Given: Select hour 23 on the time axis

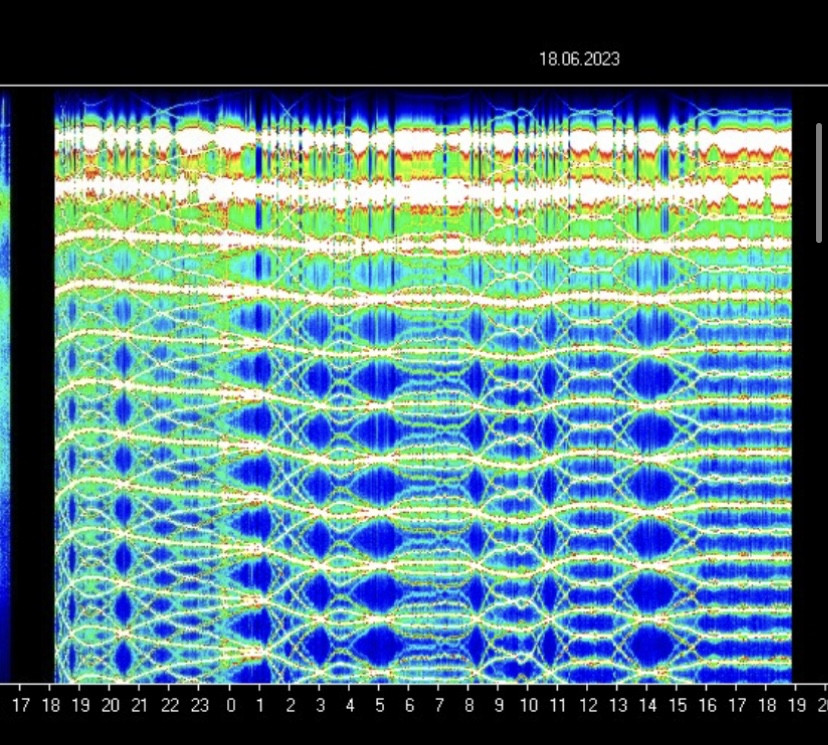Looking at the screenshot, I should click(x=200, y=706).
